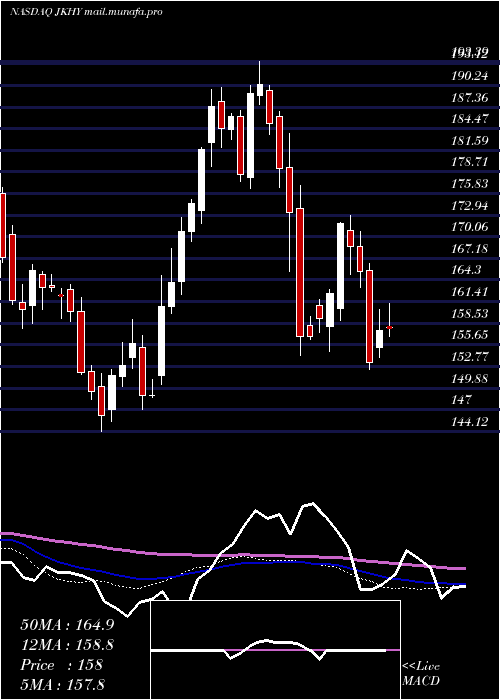Click the 187.36 price axis label
The image size is (500, 700).
click(470, 98)
